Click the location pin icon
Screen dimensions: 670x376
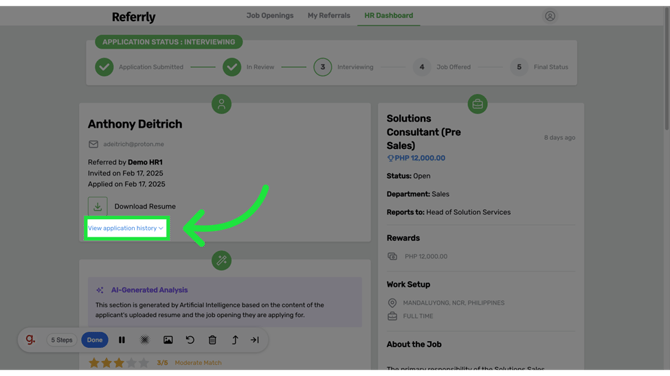[x=392, y=303]
